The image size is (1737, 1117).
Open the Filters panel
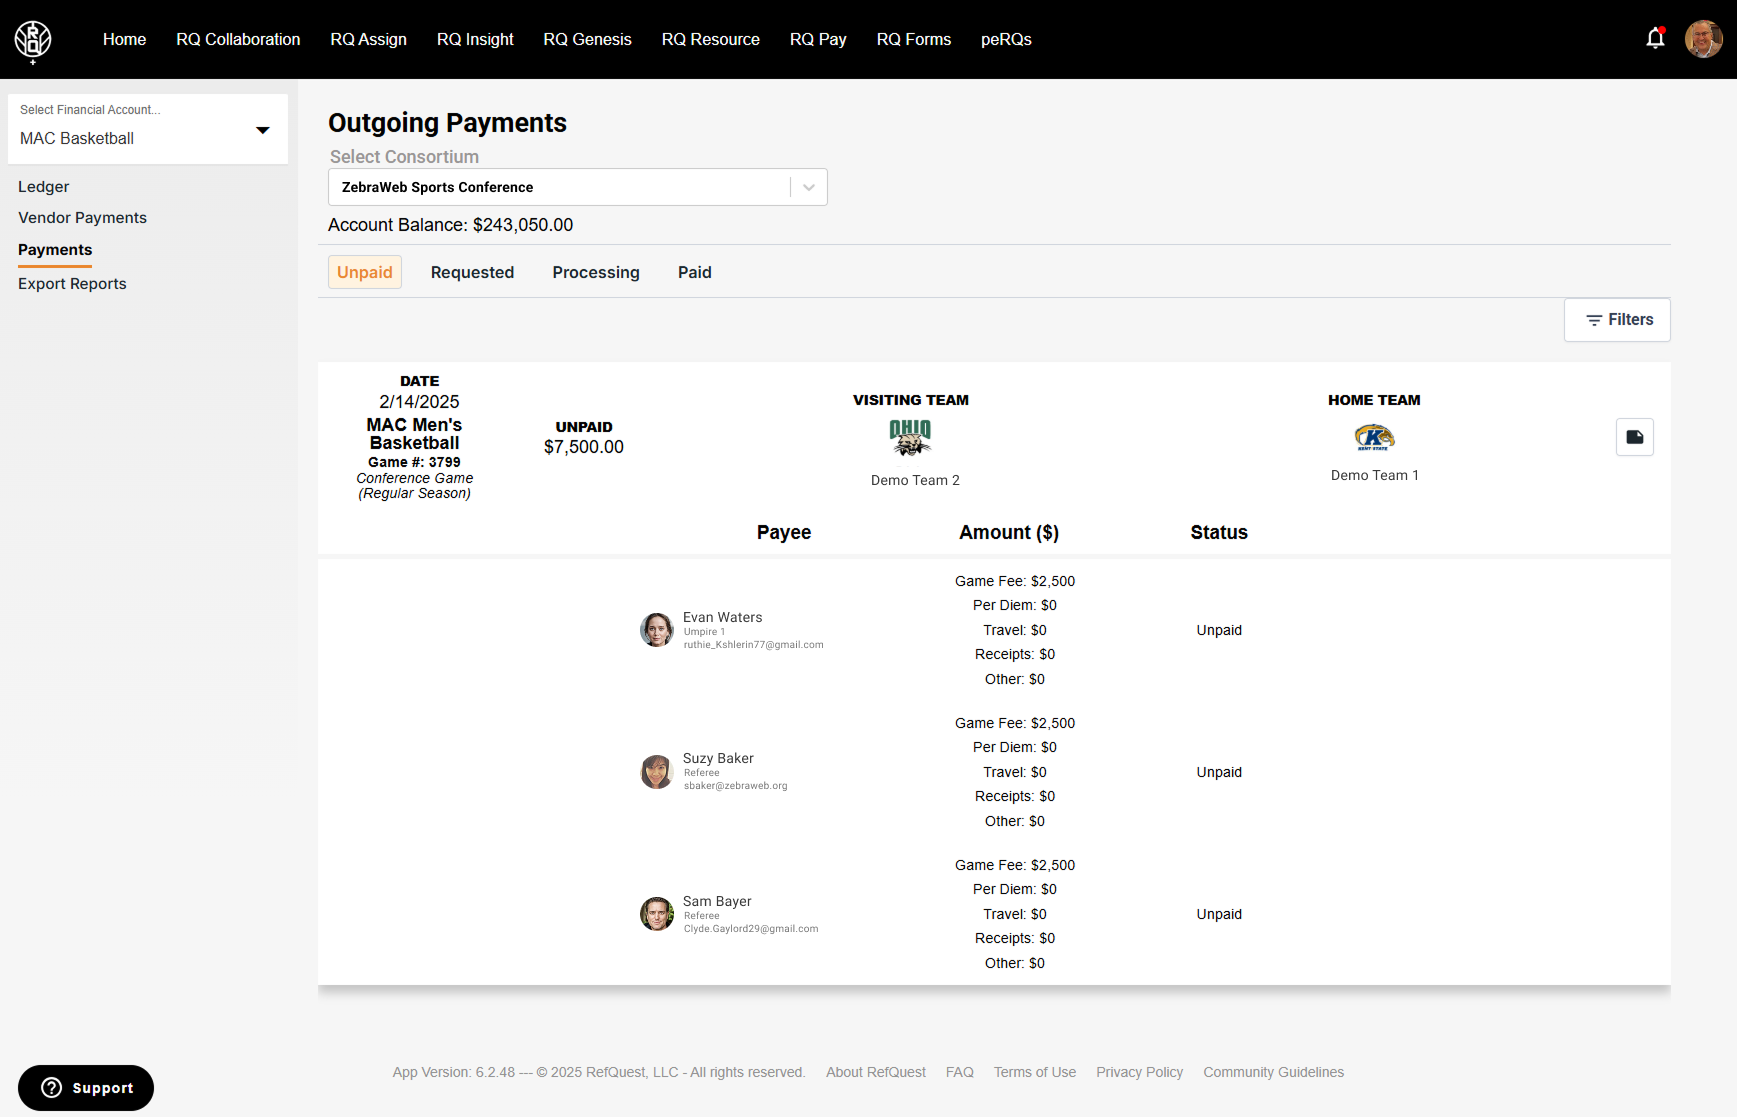pyautogui.click(x=1617, y=320)
